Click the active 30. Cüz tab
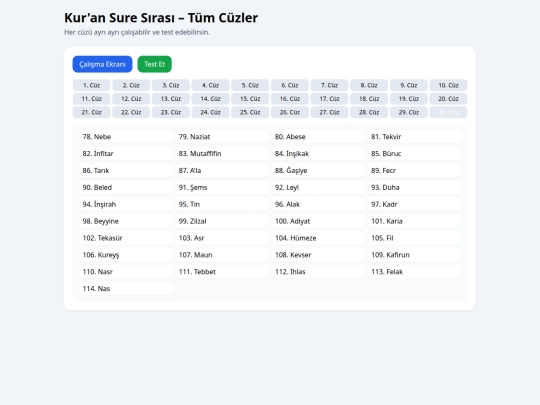Image resolution: width=540 pixels, height=405 pixels. [448, 112]
